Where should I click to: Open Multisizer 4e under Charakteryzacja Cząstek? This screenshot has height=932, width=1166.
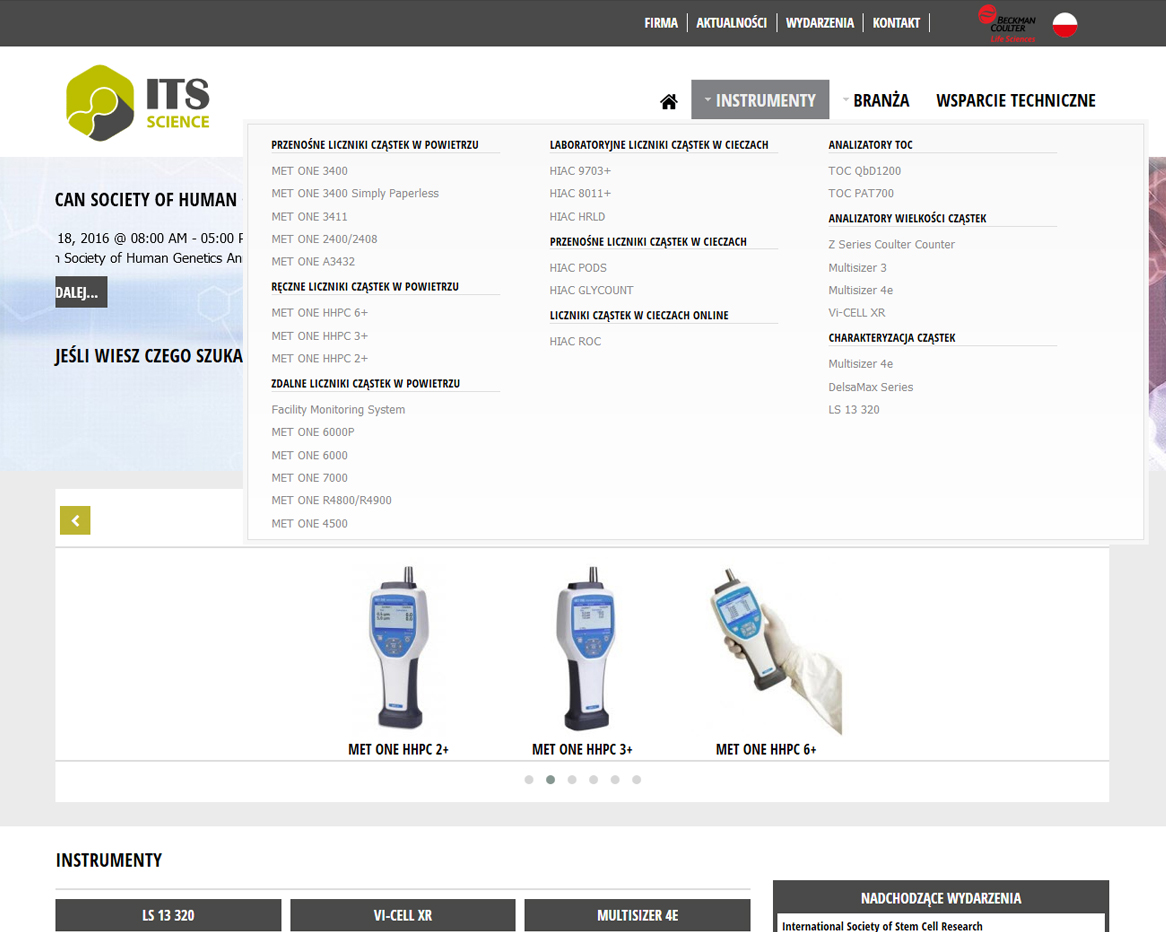pos(860,364)
